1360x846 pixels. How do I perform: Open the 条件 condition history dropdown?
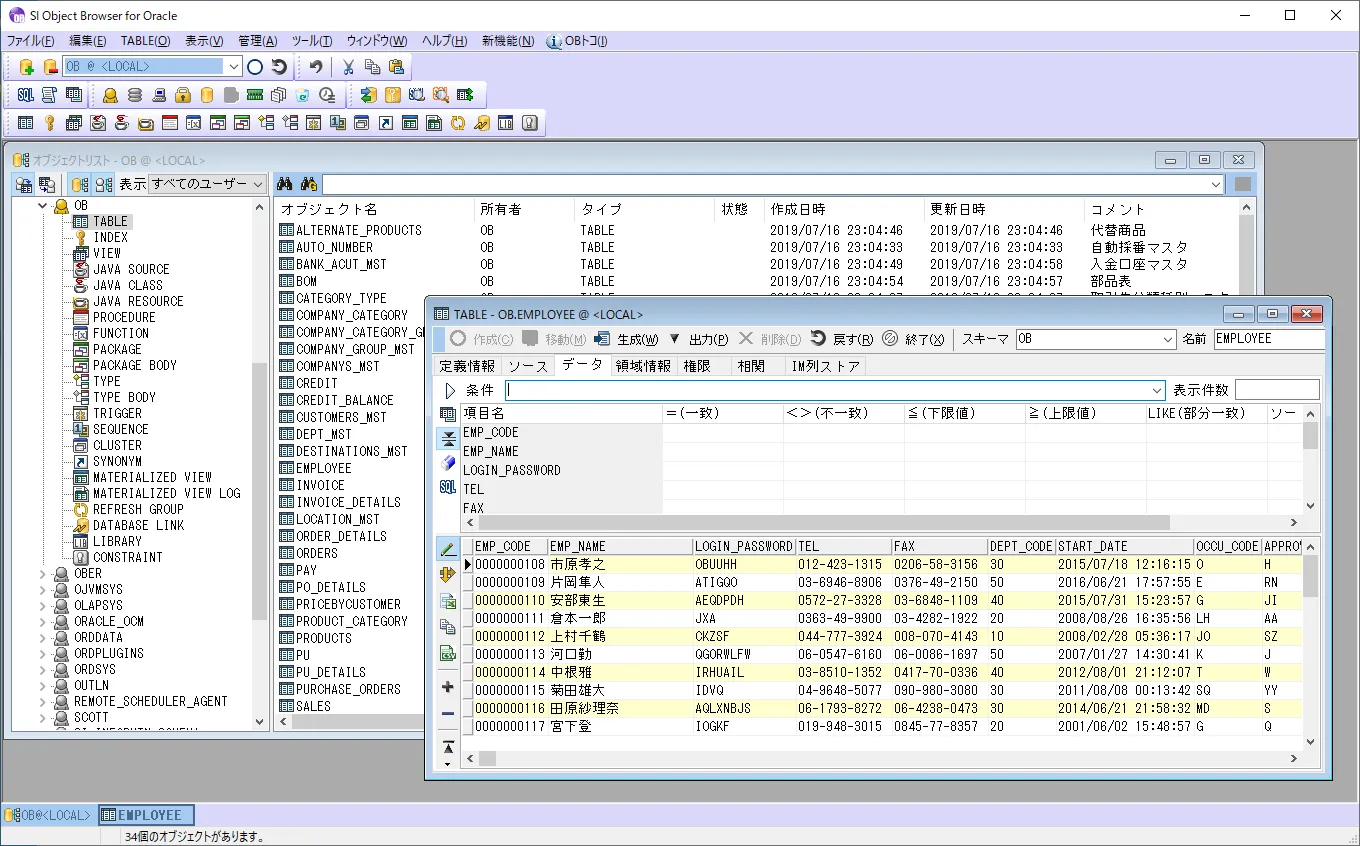pyautogui.click(x=1157, y=390)
